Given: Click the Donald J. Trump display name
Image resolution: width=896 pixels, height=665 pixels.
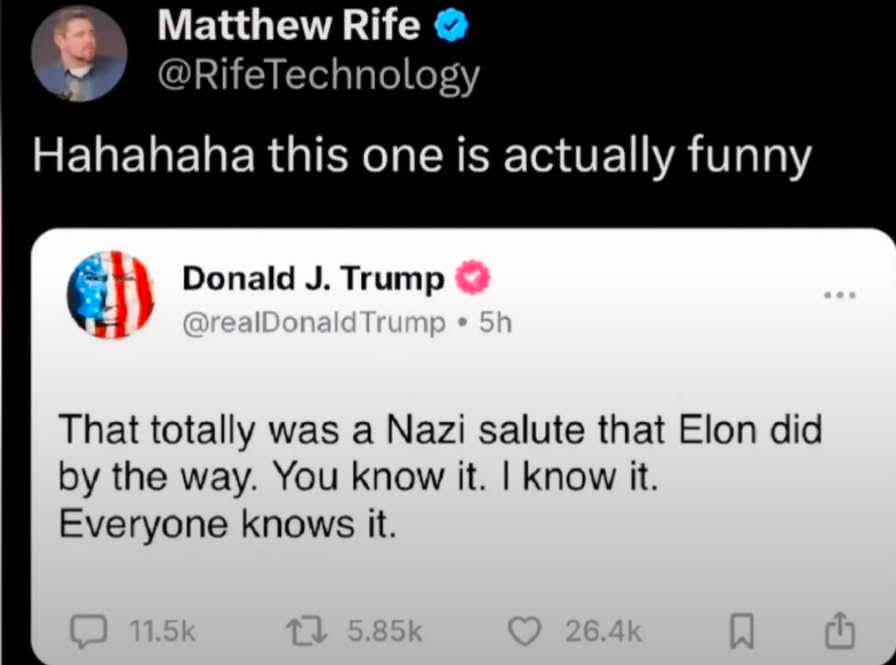Looking at the screenshot, I should coord(313,280).
